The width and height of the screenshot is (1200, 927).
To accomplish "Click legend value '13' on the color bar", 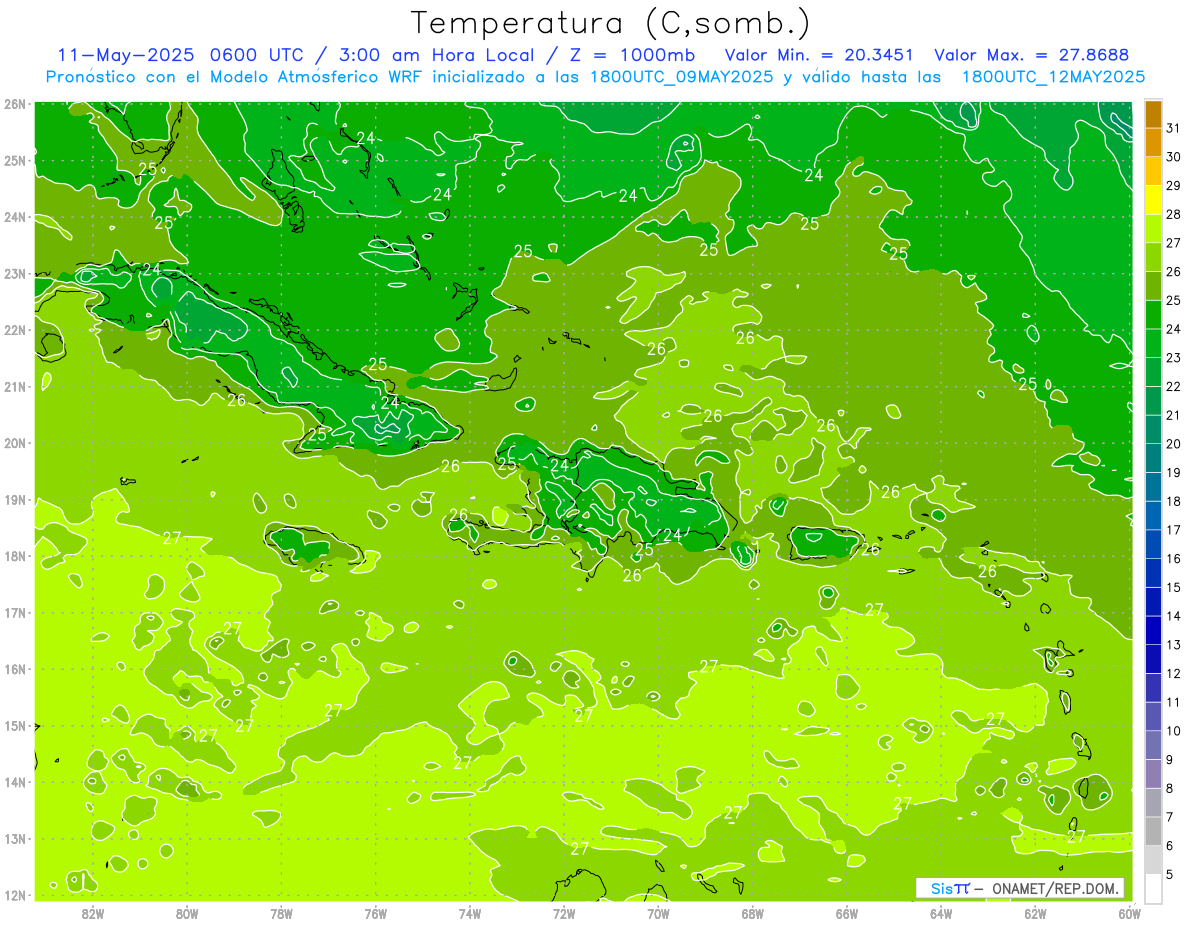I will [x=1173, y=645].
